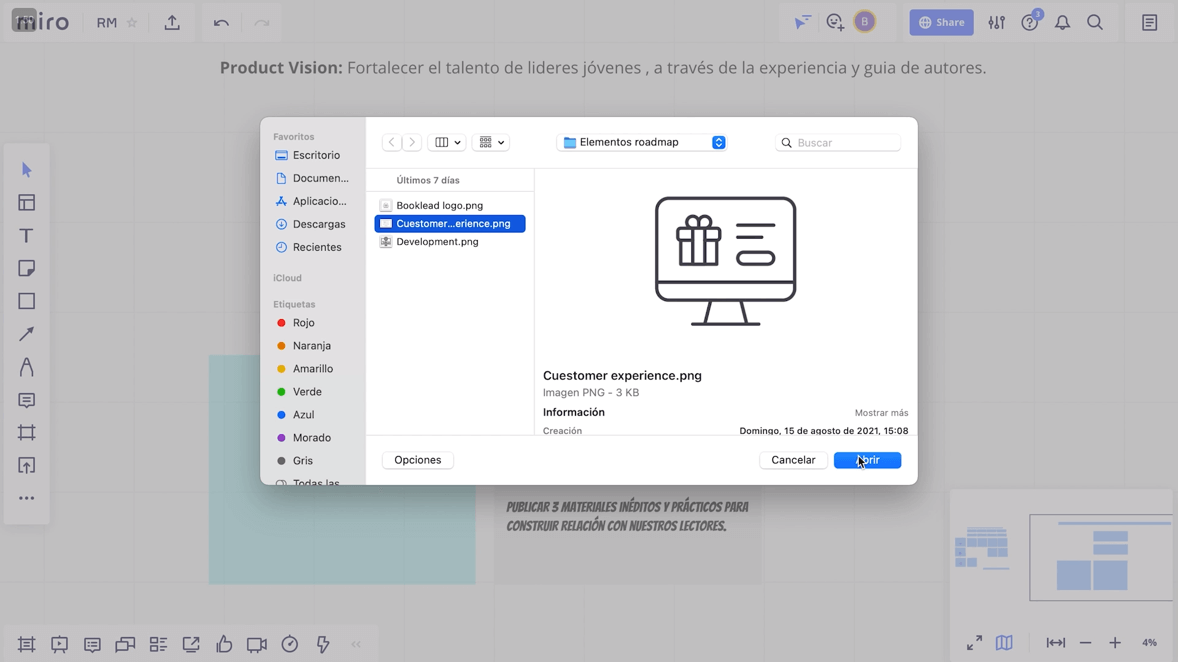Screen dimensions: 1178x662
Task: Open Escritorio in the sidebar
Action: [x=316, y=155]
